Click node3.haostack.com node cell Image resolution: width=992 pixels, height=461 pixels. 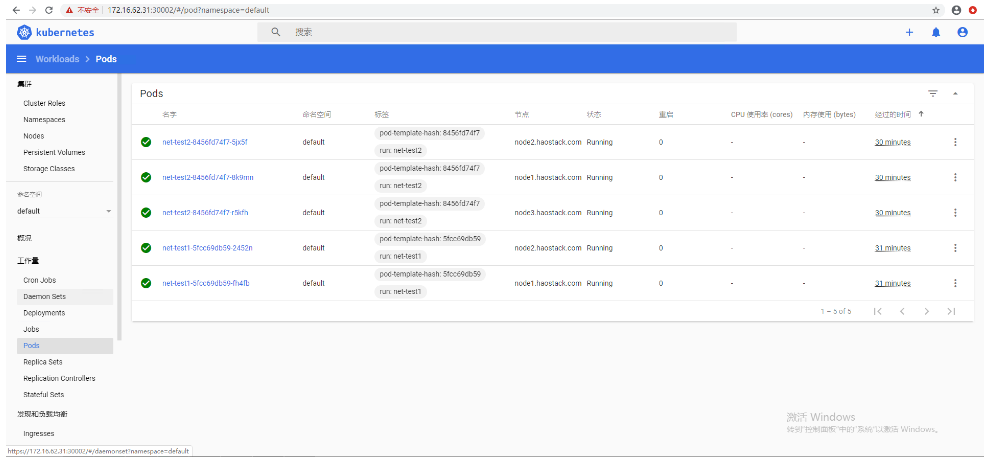pyautogui.click(x=548, y=212)
